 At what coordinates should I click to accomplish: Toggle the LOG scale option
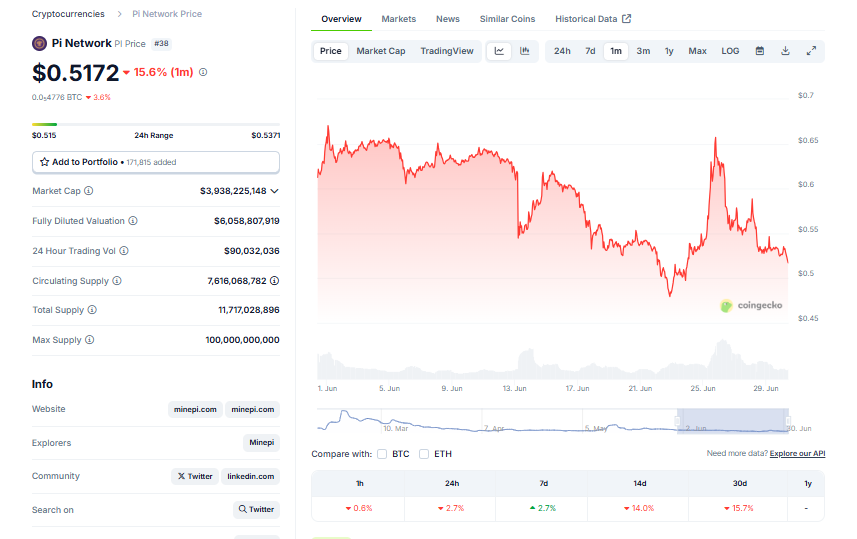[x=730, y=51]
